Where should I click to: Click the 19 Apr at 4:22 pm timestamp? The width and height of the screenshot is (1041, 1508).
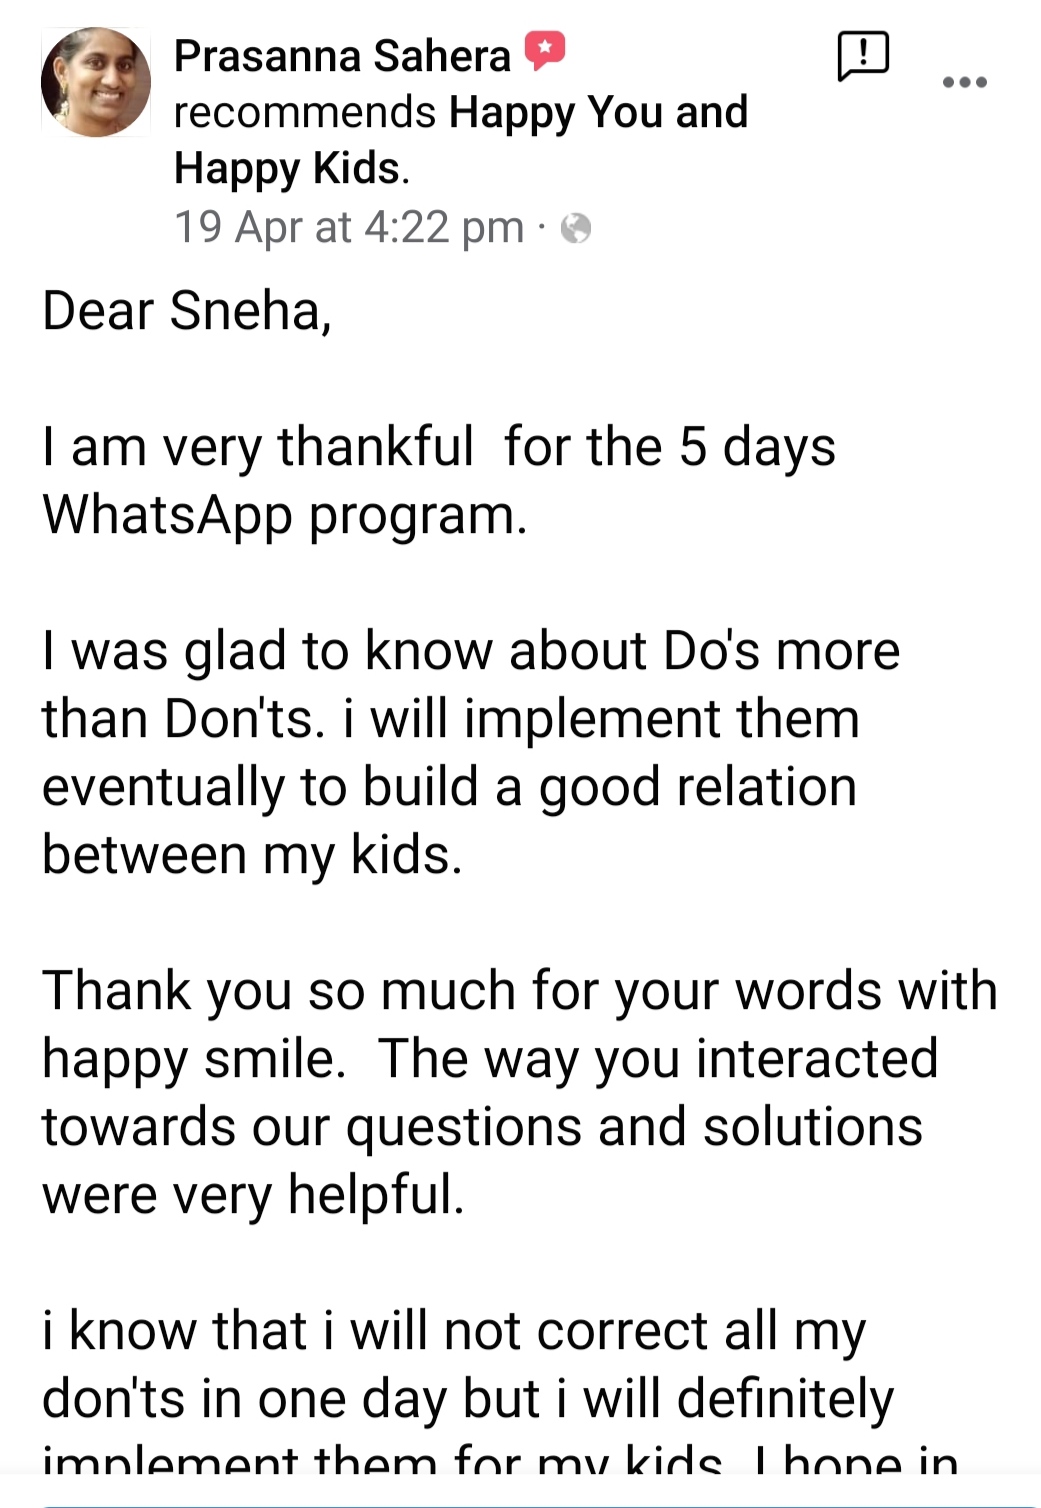point(348,228)
